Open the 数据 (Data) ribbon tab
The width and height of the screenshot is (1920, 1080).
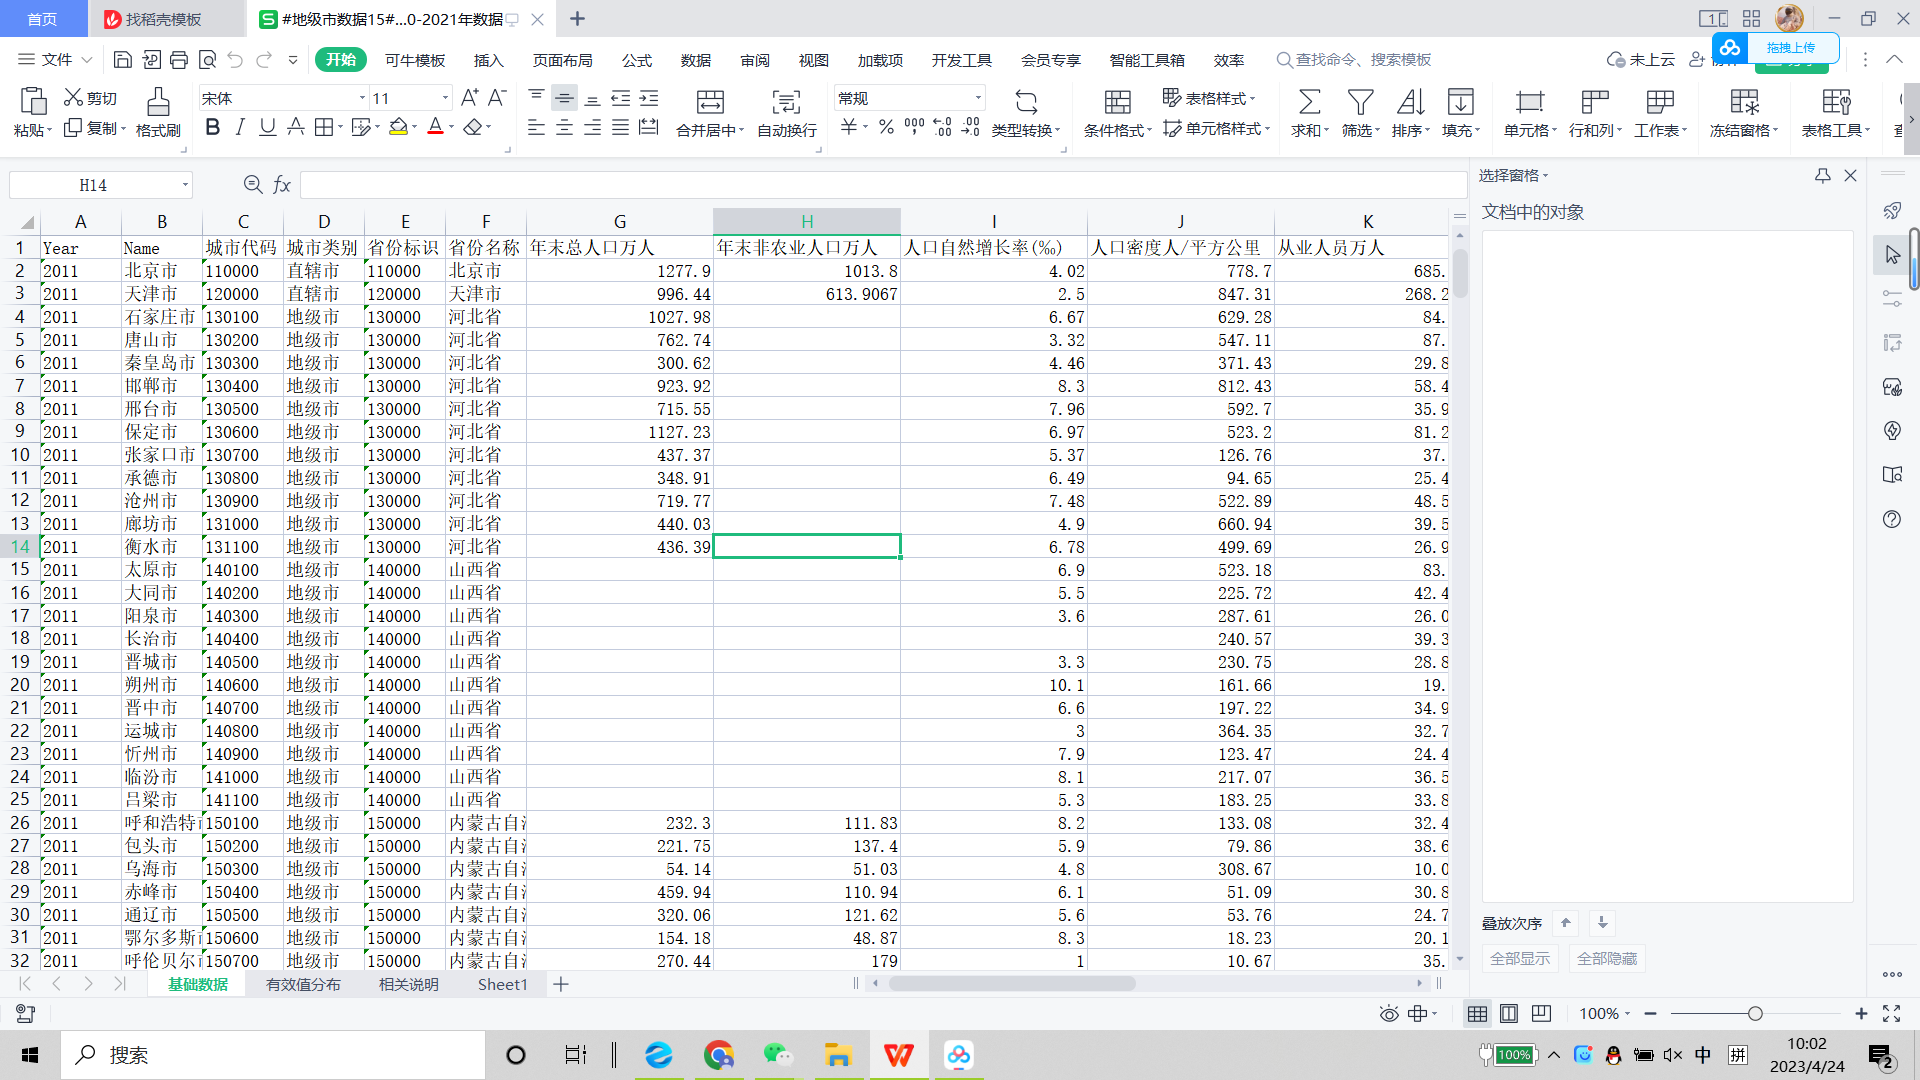pos(695,60)
